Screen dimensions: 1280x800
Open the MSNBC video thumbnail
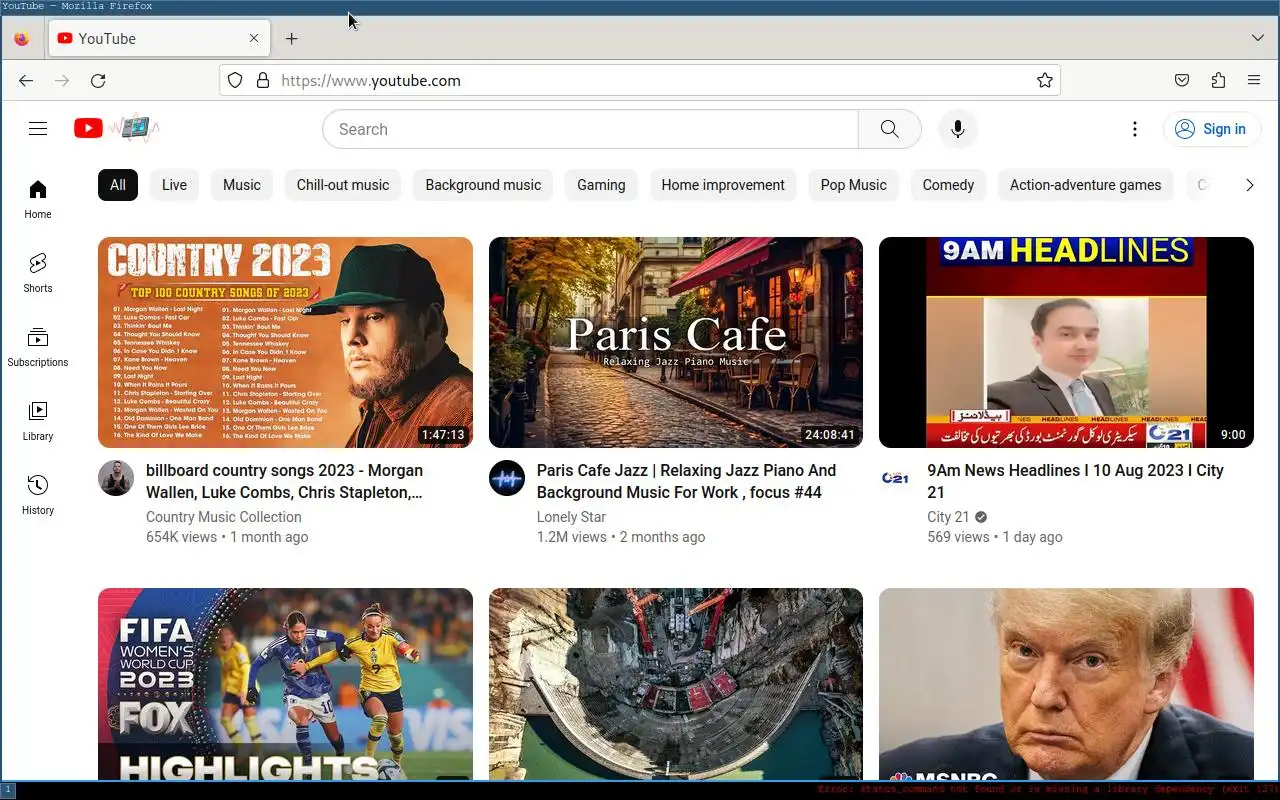point(1066,684)
